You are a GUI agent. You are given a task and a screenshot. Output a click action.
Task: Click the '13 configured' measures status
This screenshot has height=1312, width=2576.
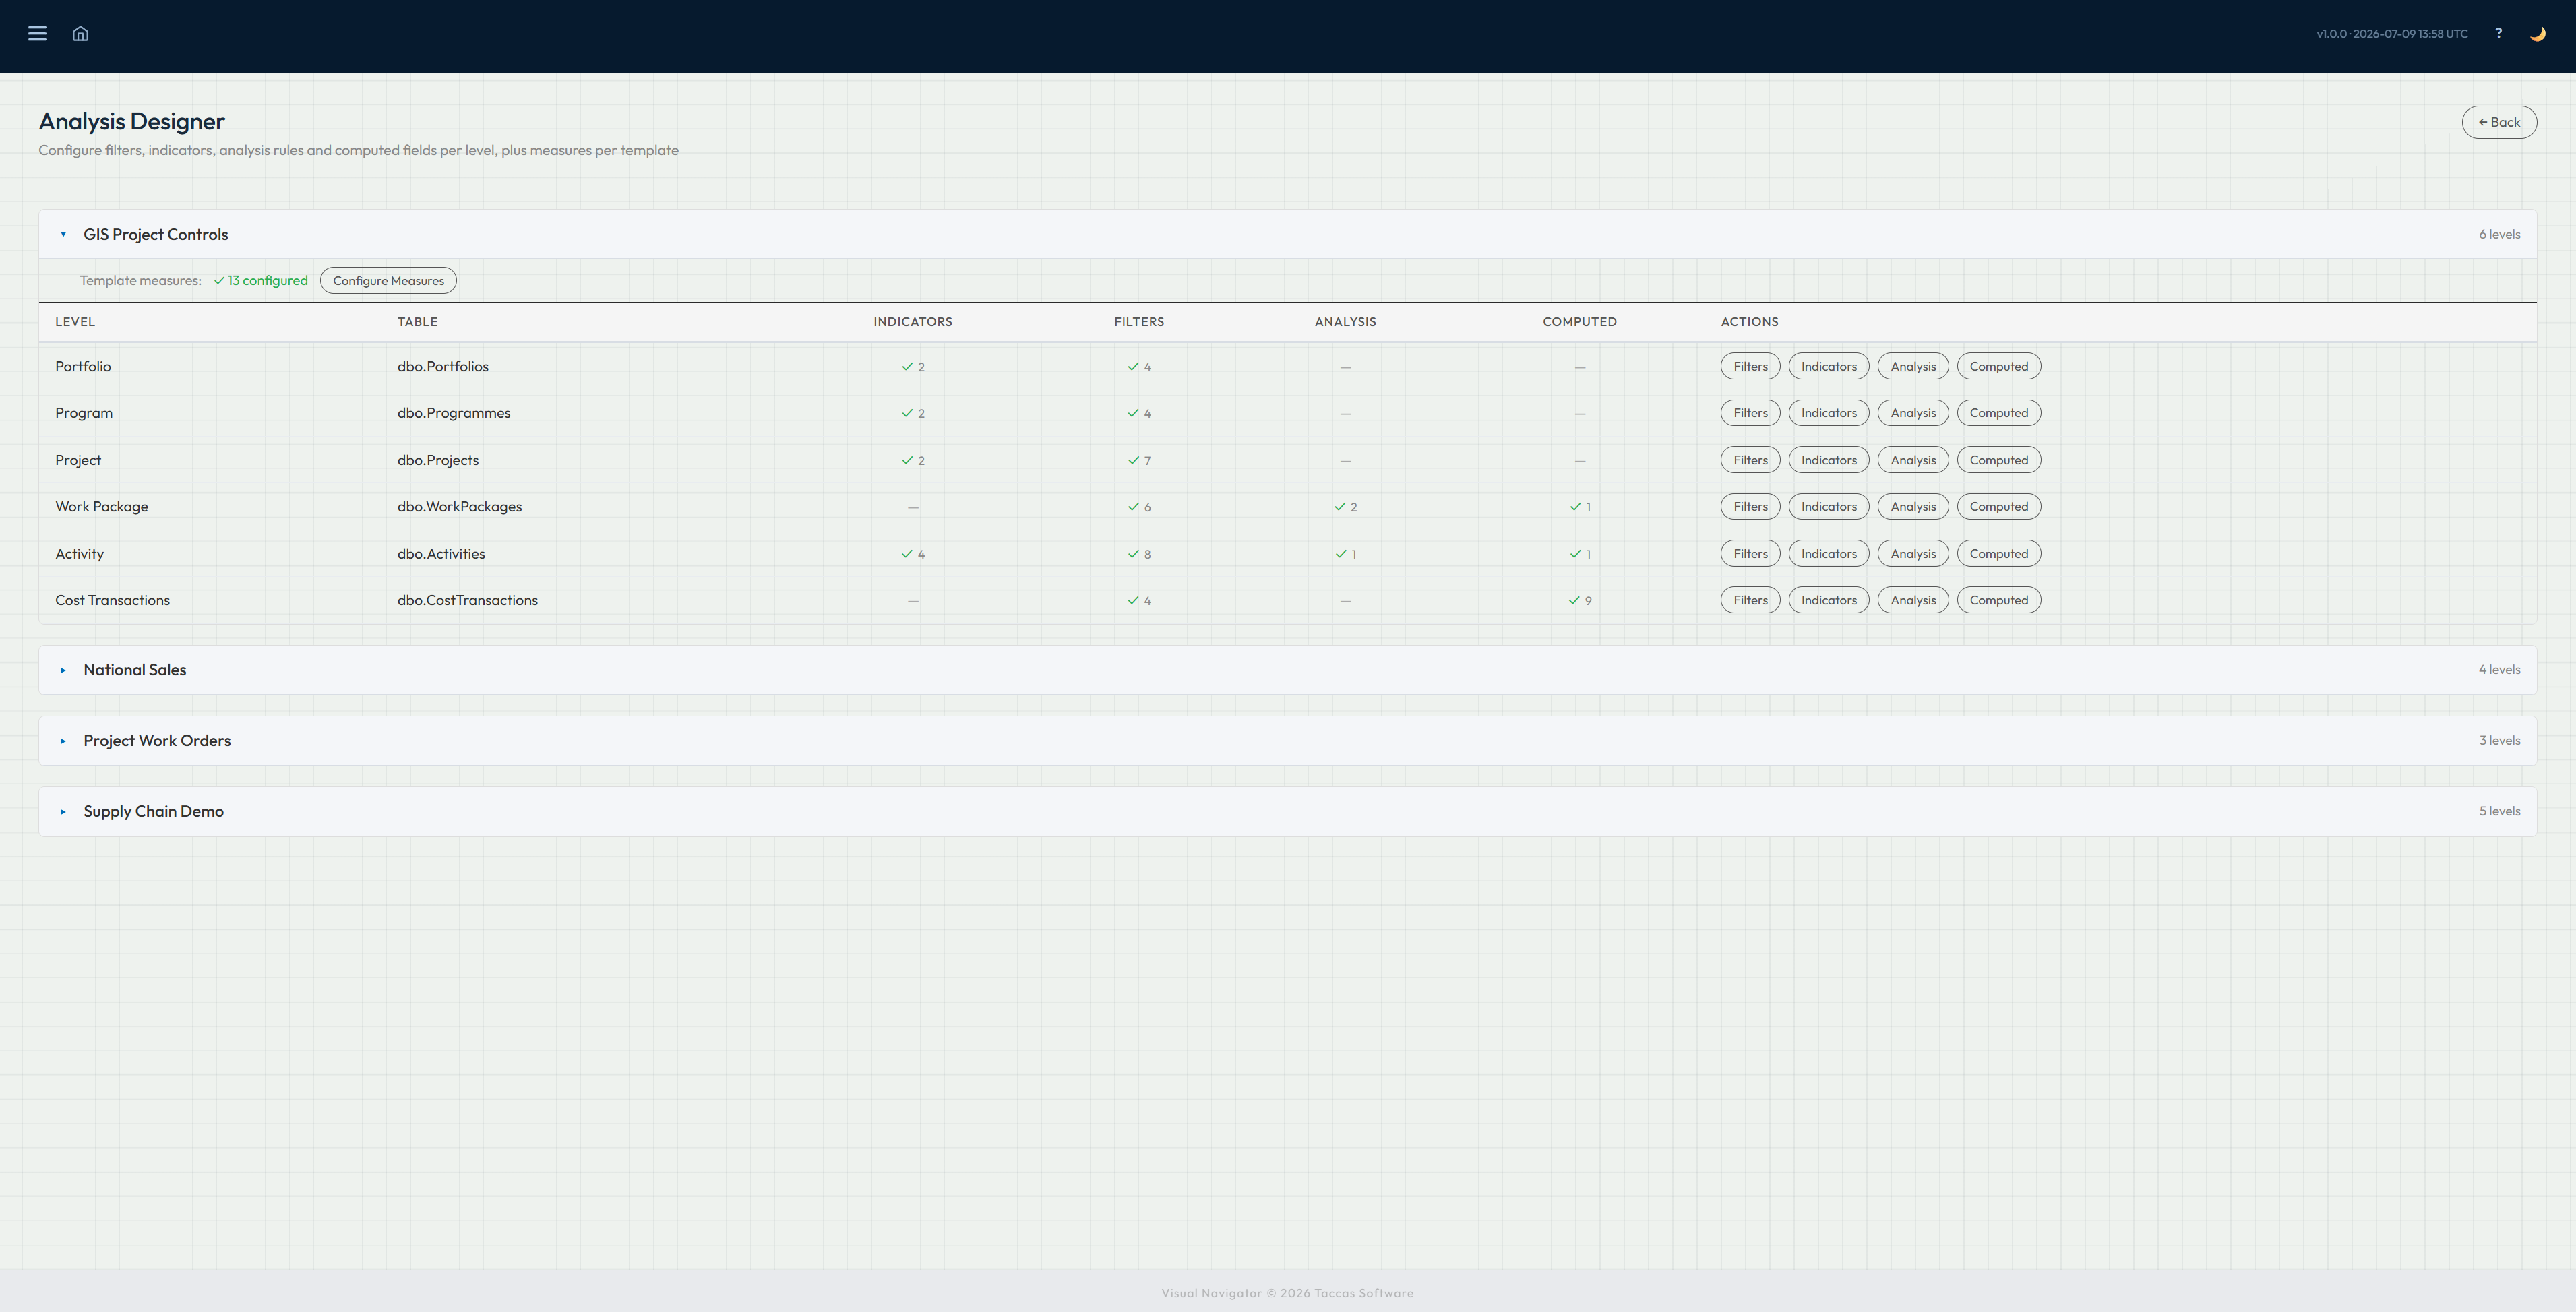(x=261, y=281)
